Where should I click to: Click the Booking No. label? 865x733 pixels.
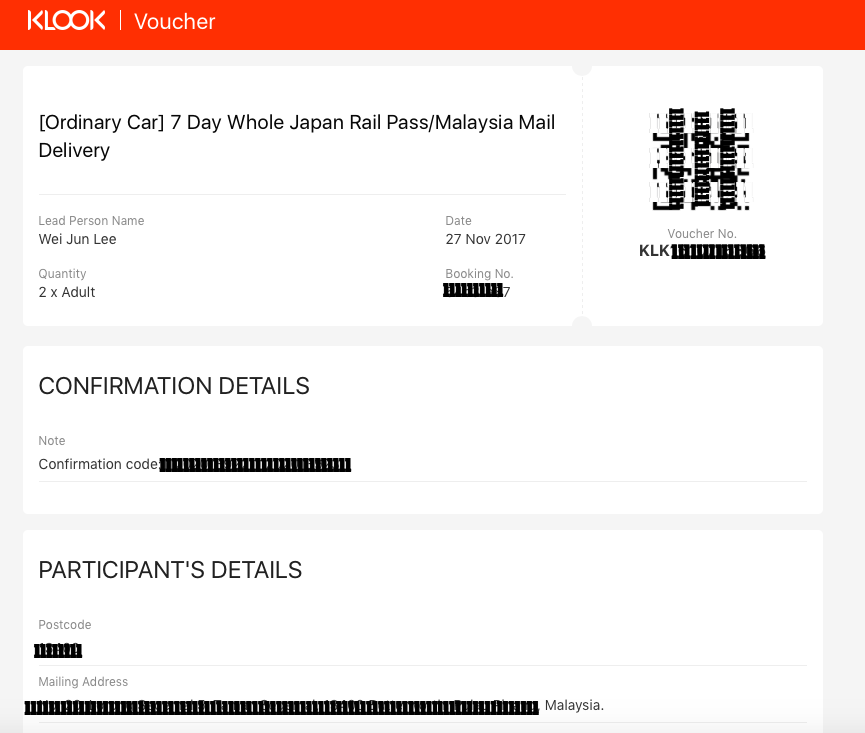479,274
